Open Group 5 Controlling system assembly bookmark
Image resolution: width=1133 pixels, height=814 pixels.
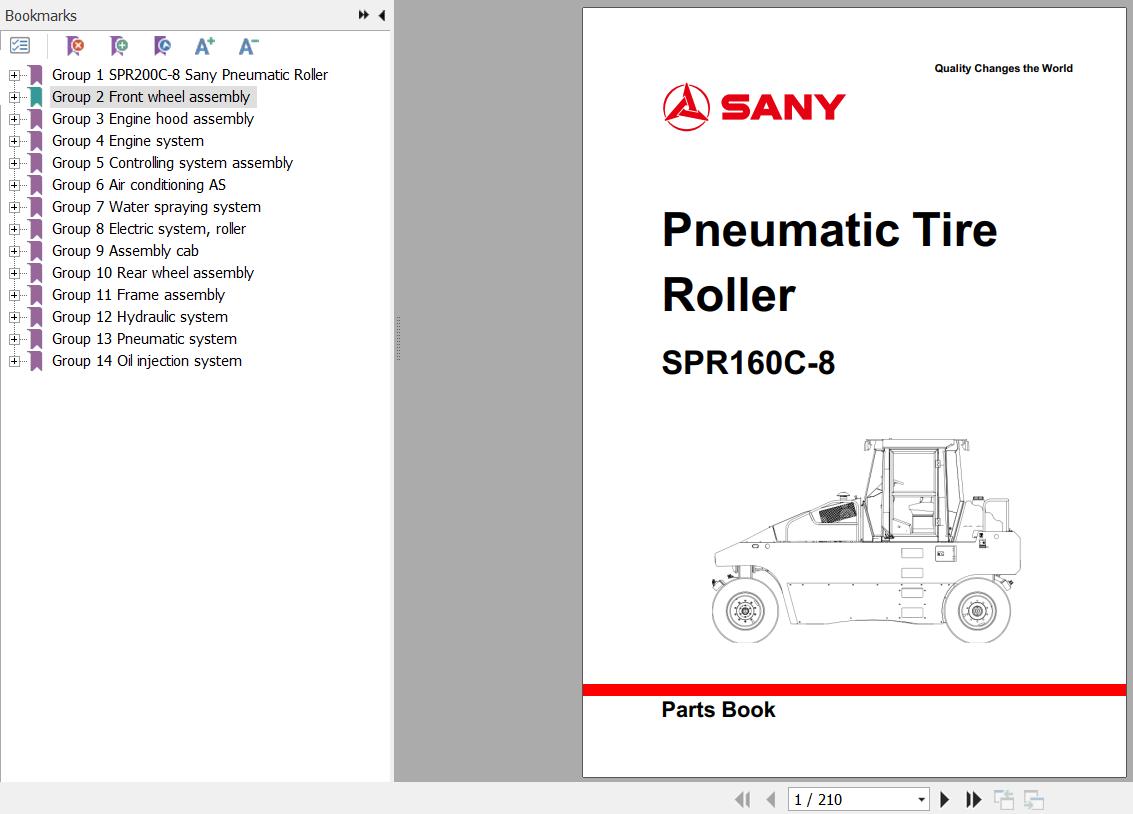(172, 163)
